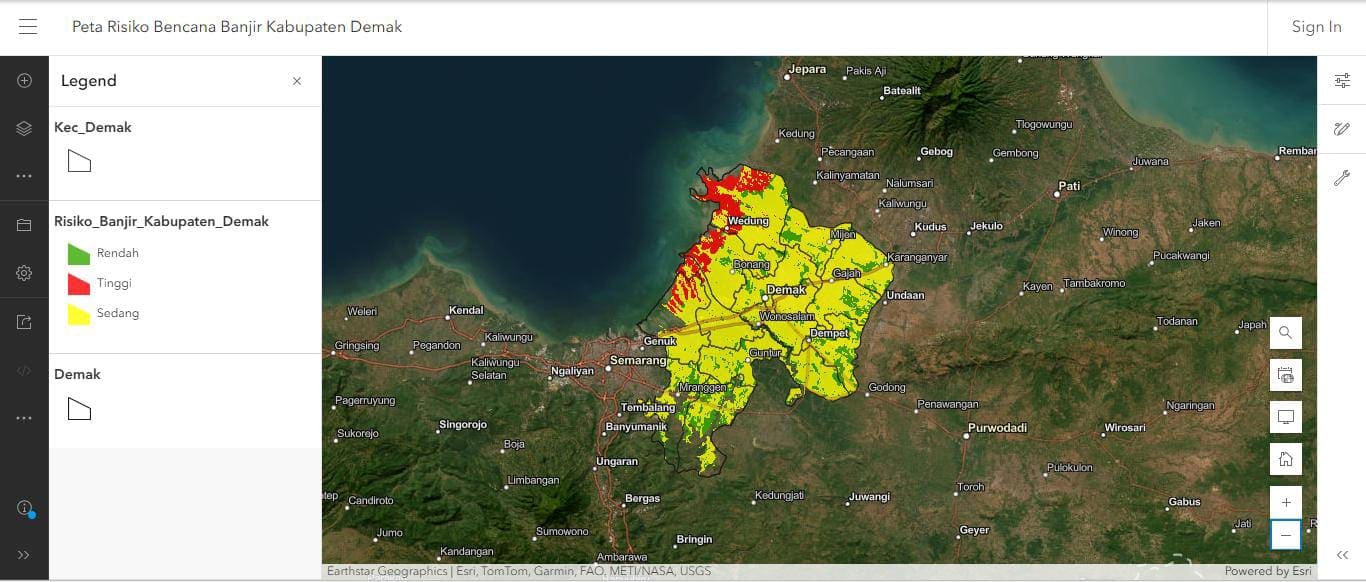The height and width of the screenshot is (582, 1366).
Task: Expand the left dark toolbar
Action: 24,555
